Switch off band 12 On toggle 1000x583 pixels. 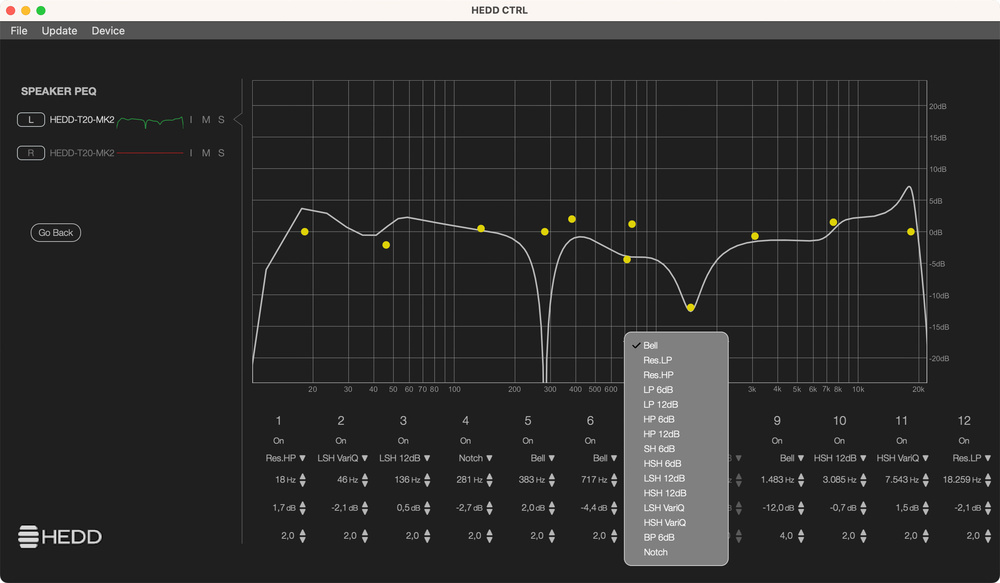[964, 441]
